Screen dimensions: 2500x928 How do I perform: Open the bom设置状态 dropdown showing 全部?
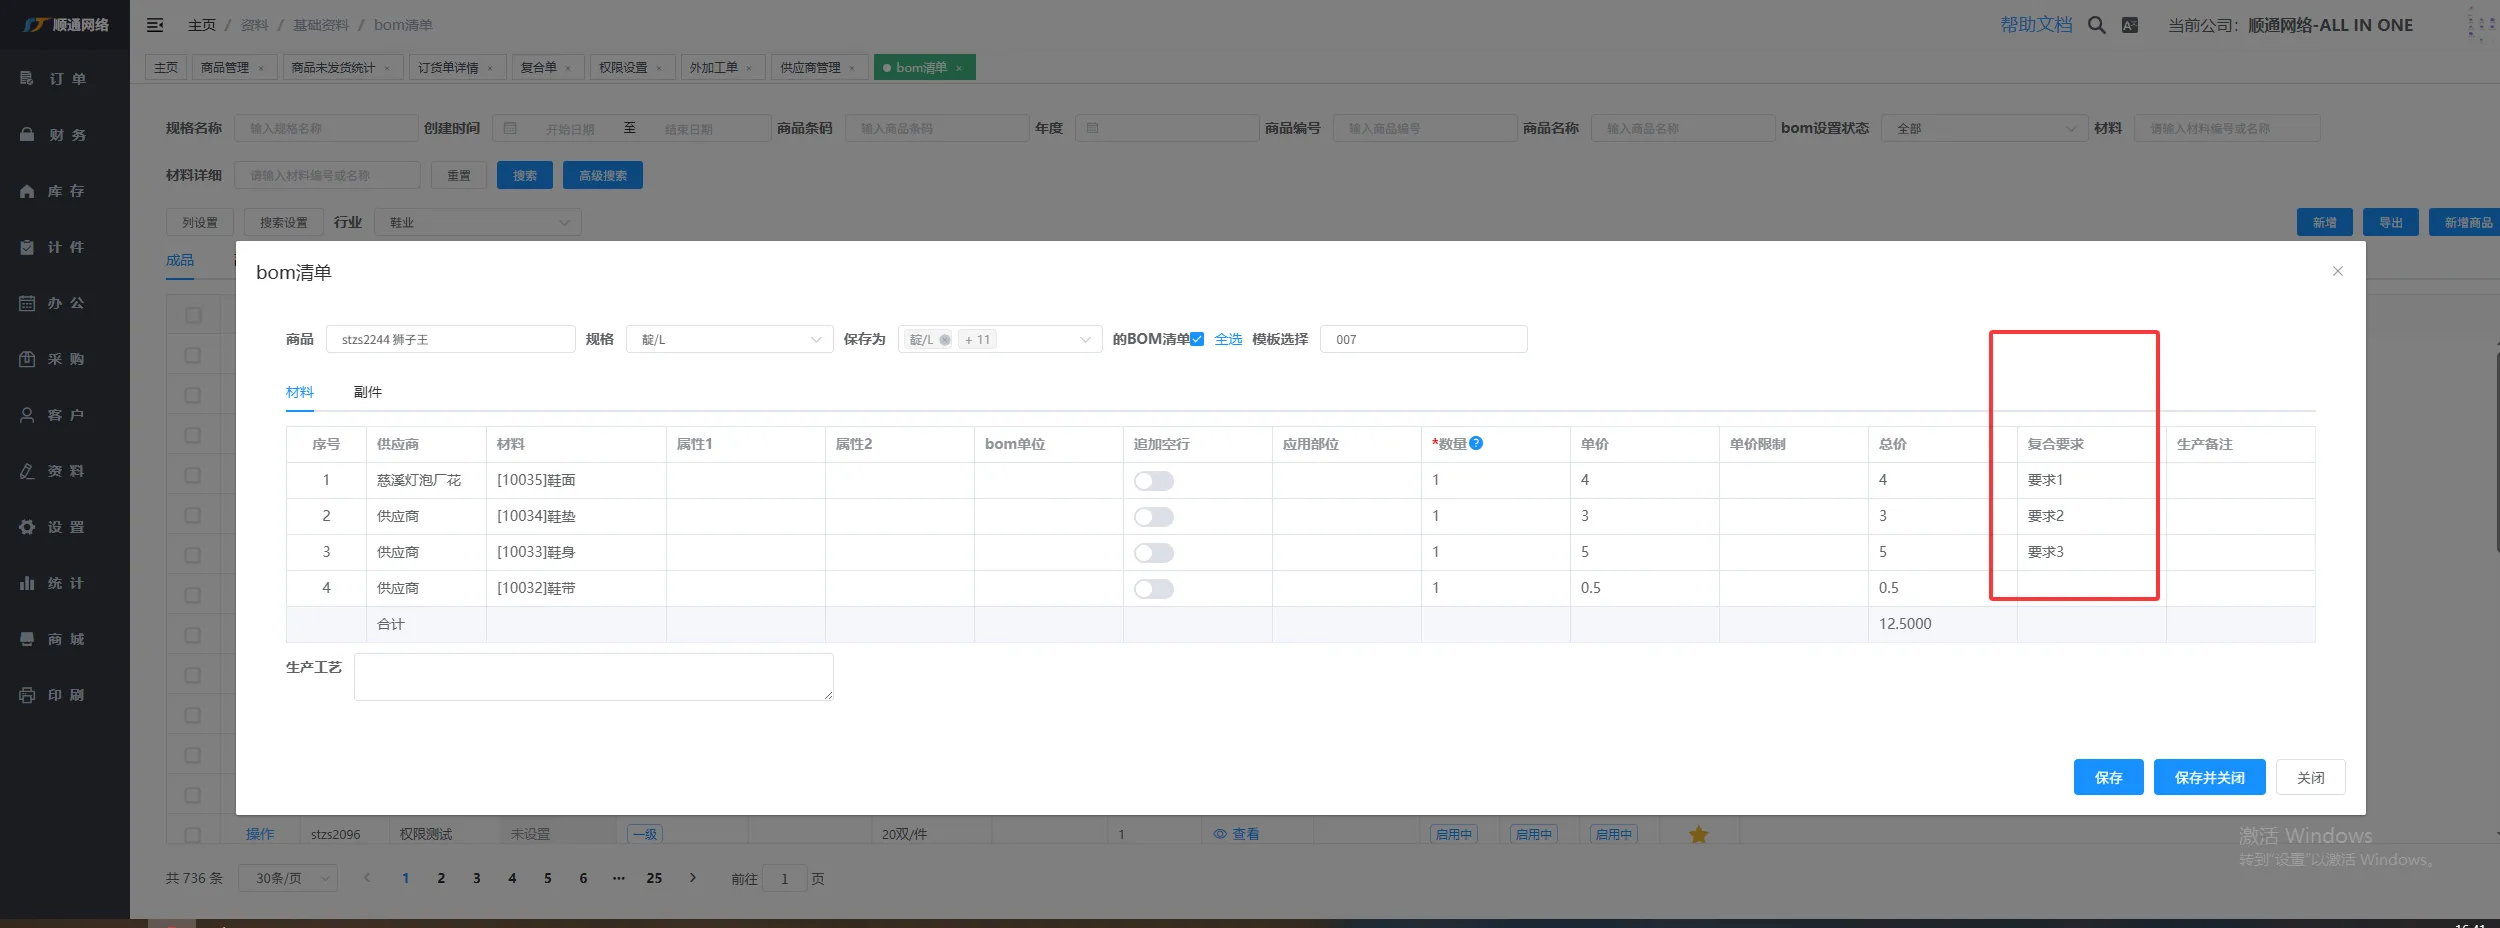1984,128
